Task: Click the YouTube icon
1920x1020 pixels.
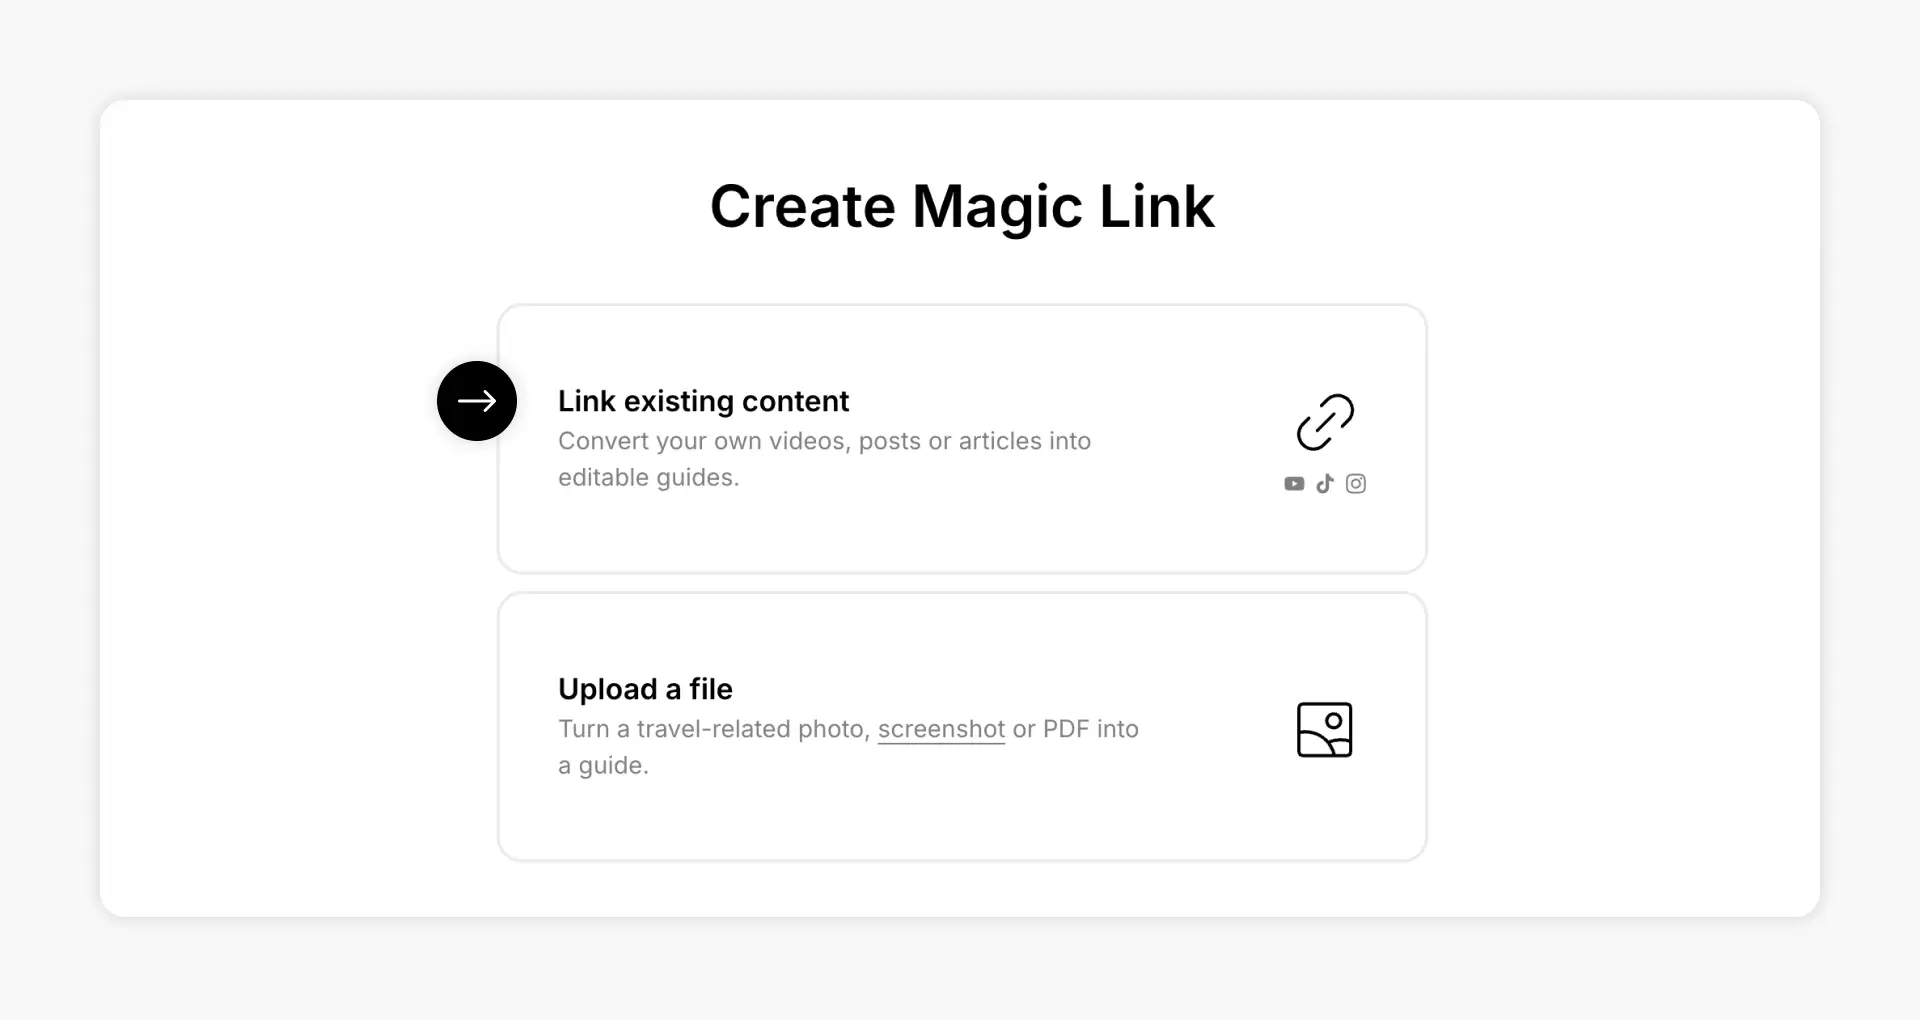Action: pos(1294,484)
